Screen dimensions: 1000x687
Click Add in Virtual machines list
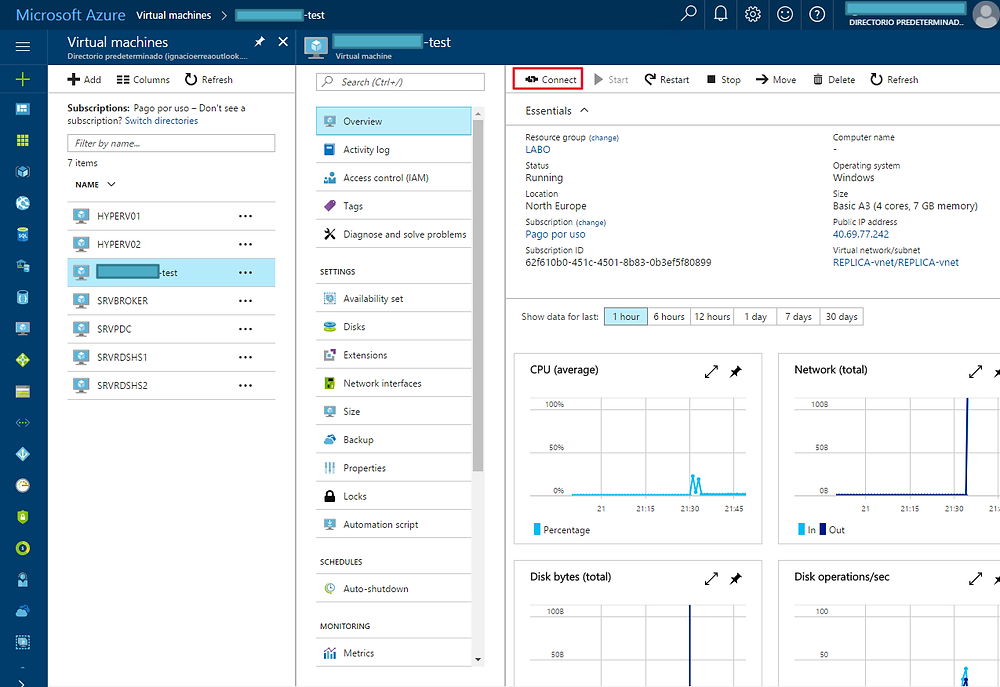point(84,80)
